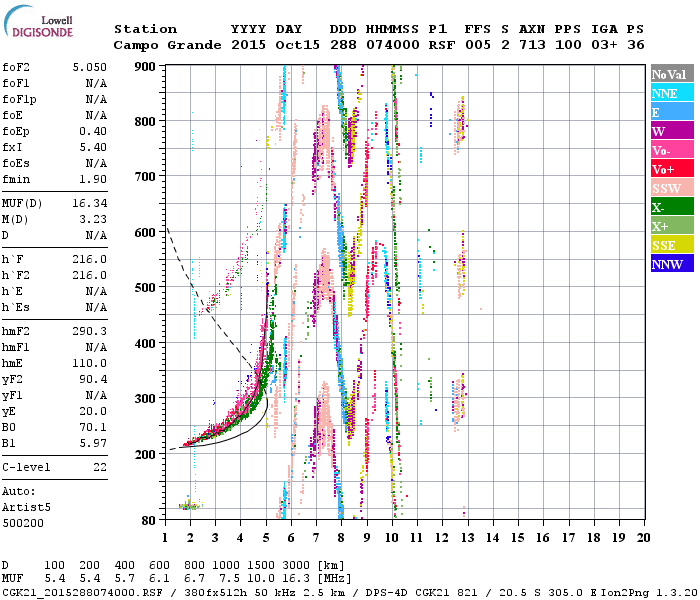
Task: Click the 5 MHz frequency axis label
Action: [266, 538]
